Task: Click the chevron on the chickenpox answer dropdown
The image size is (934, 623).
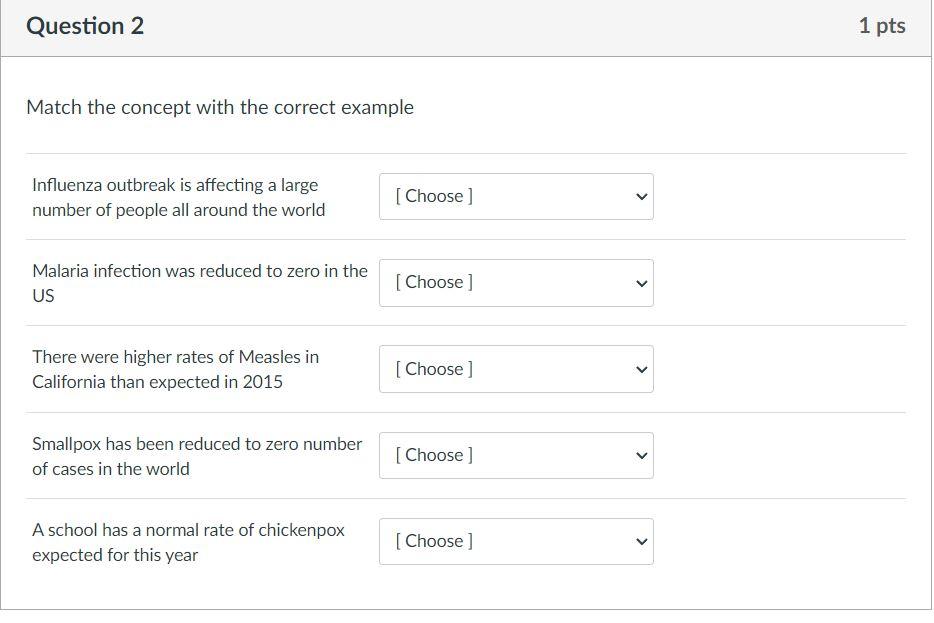Action: point(641,541)
